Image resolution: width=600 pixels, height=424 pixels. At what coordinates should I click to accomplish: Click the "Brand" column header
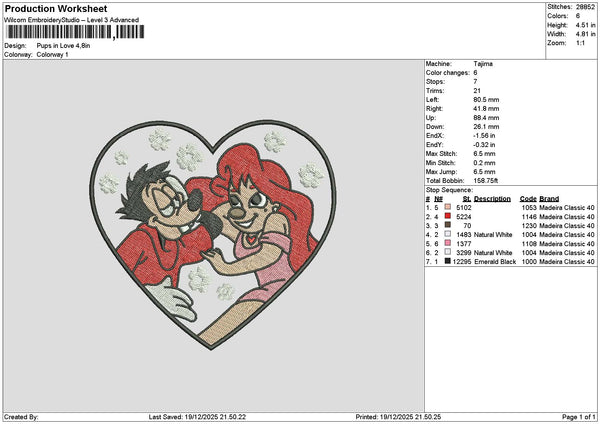pos(549,199)
